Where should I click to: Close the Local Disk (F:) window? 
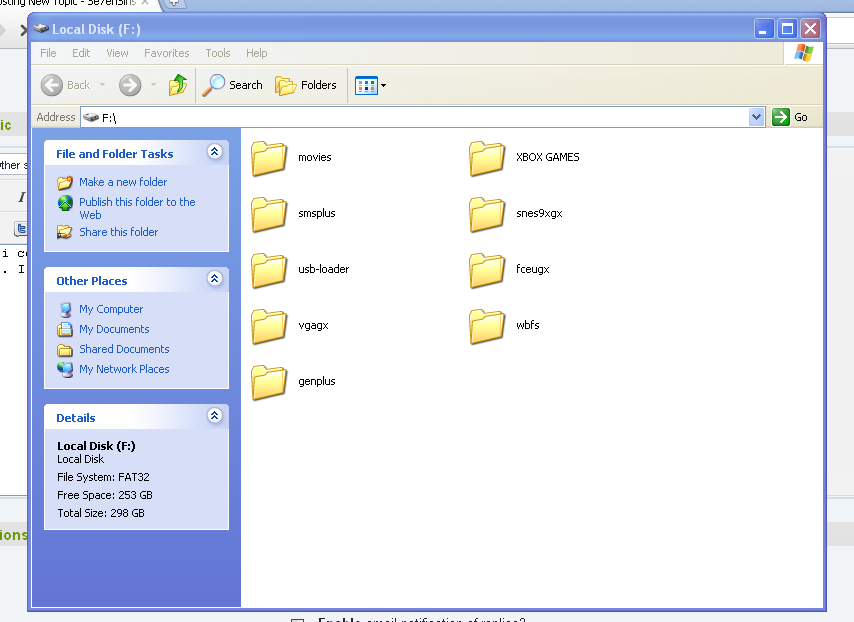(811, 28)
